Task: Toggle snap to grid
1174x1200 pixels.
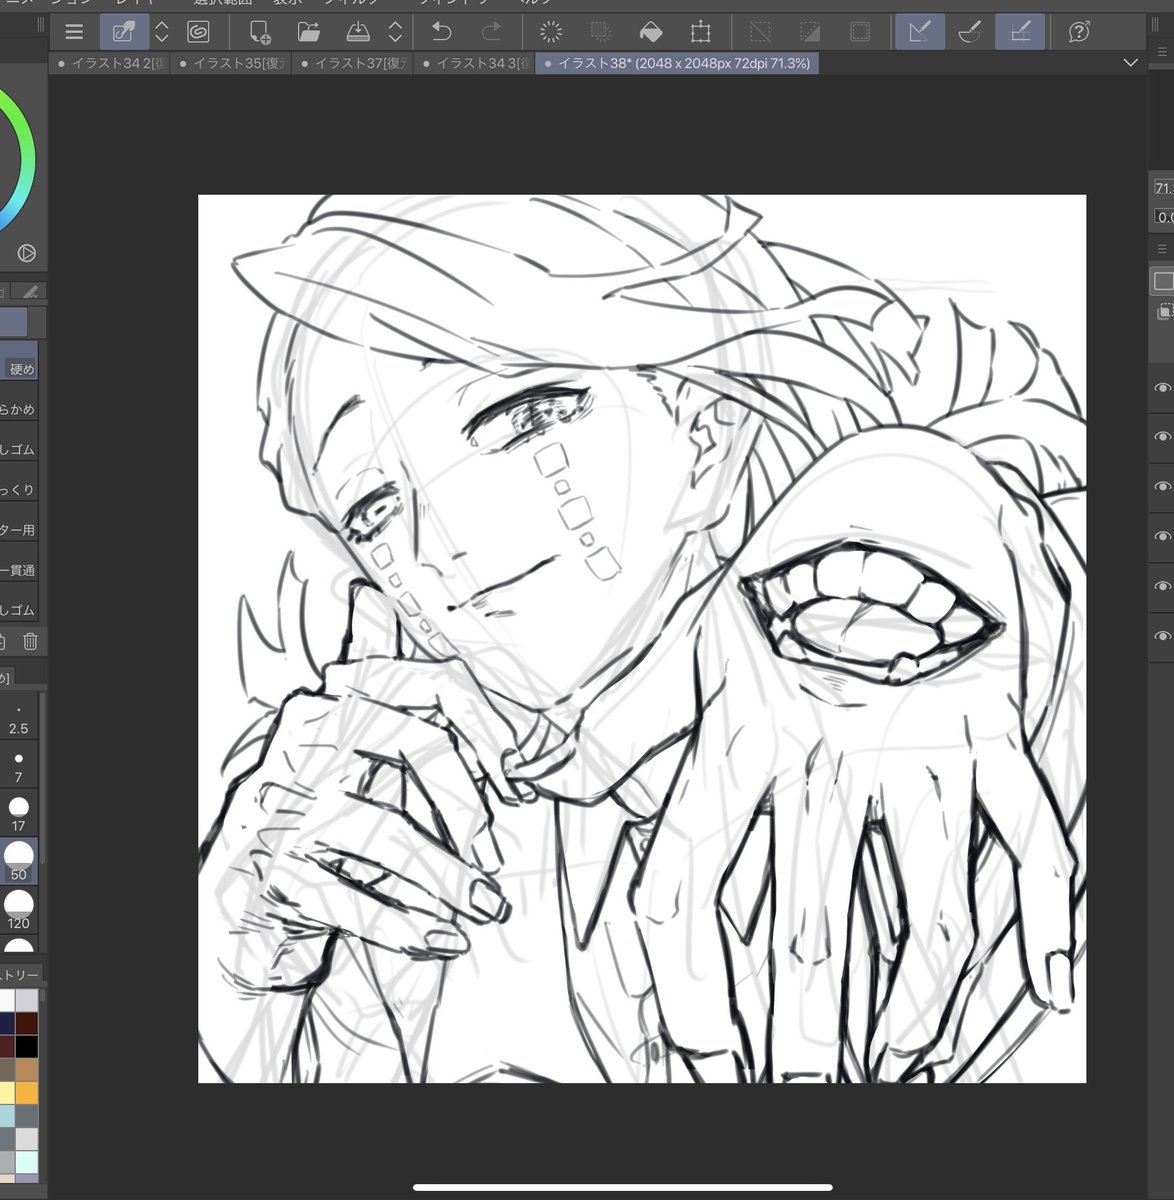Action: pos(1020,32)
